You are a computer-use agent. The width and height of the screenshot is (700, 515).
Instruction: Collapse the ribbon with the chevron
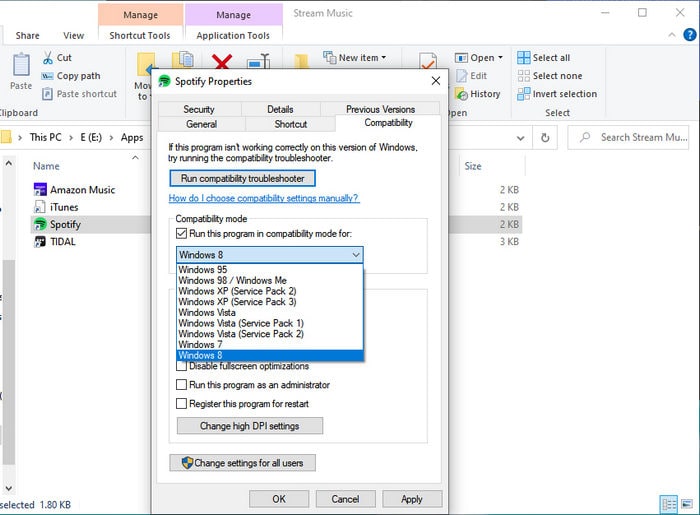tap(672, 35)
